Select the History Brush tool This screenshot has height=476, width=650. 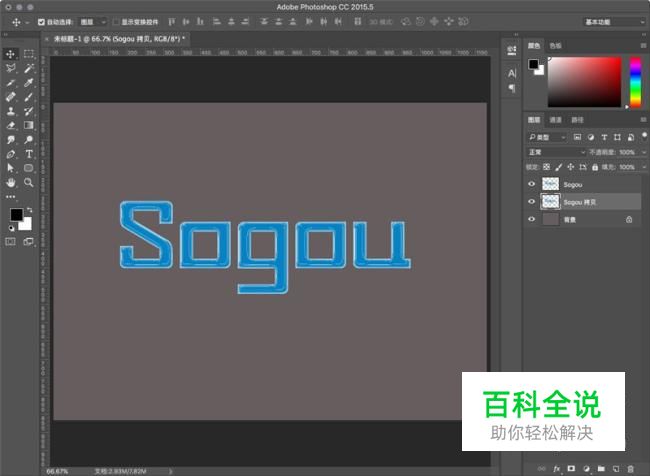[x=29, y=111]
